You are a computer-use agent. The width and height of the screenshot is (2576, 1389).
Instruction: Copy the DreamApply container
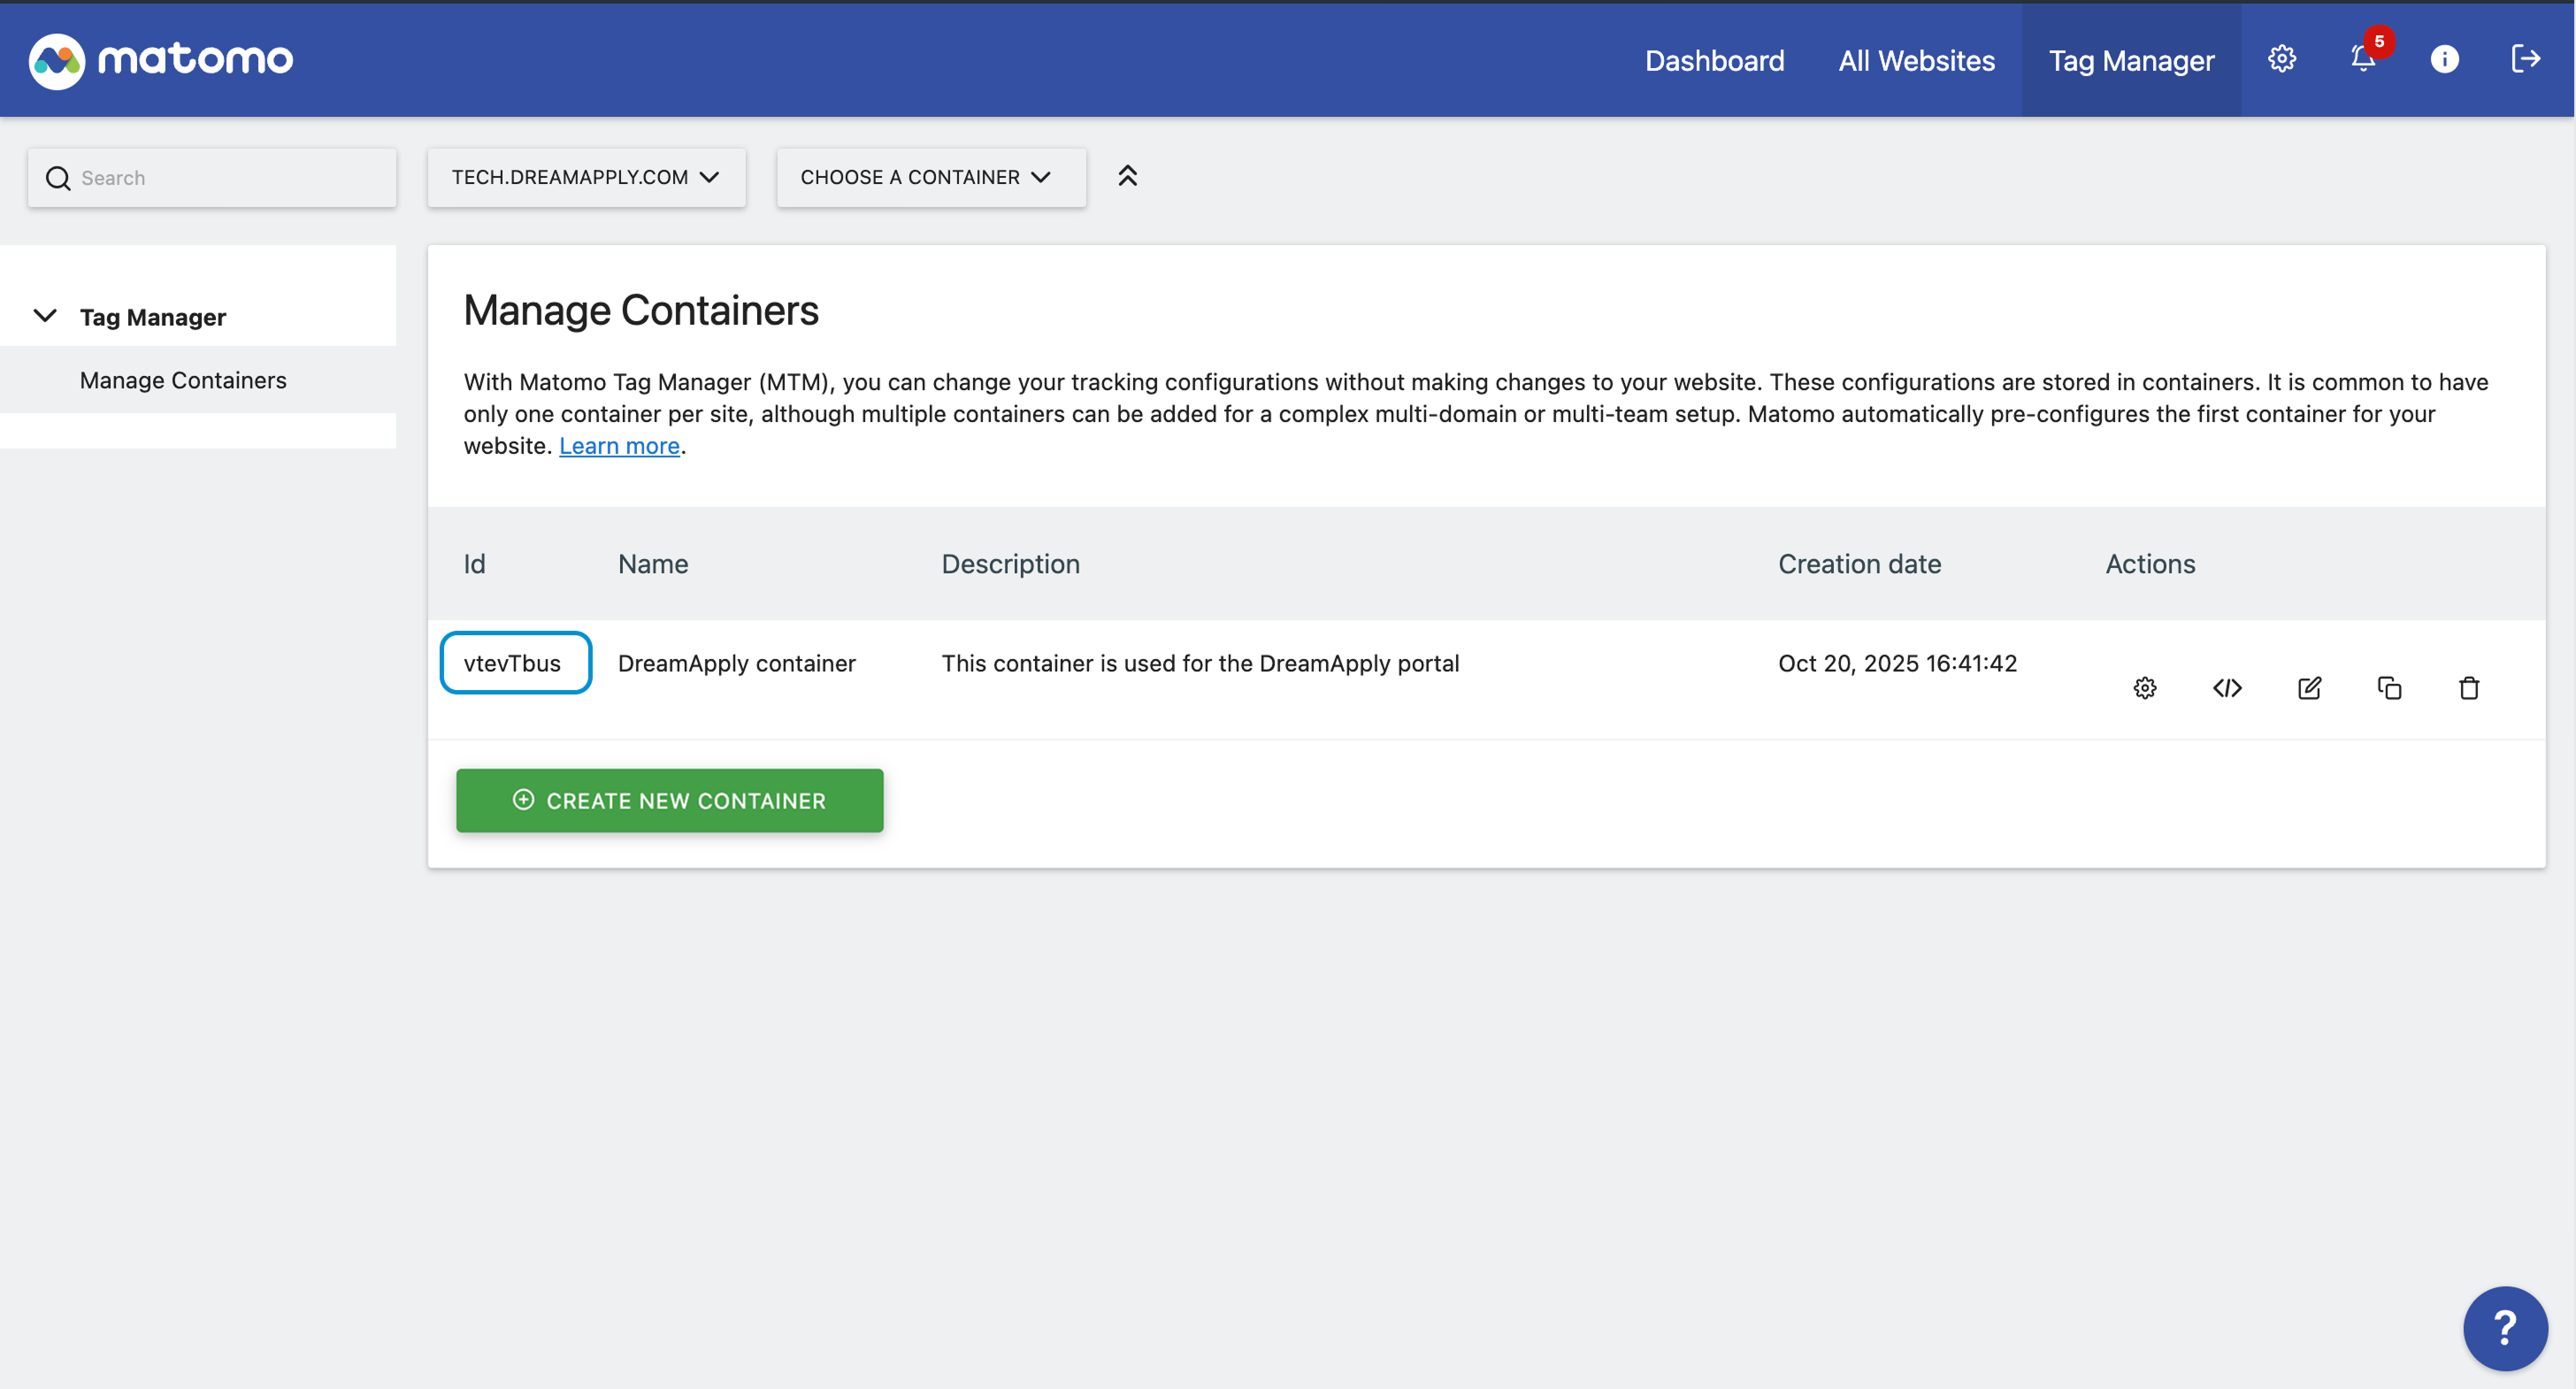click(x=2389, y=688)
